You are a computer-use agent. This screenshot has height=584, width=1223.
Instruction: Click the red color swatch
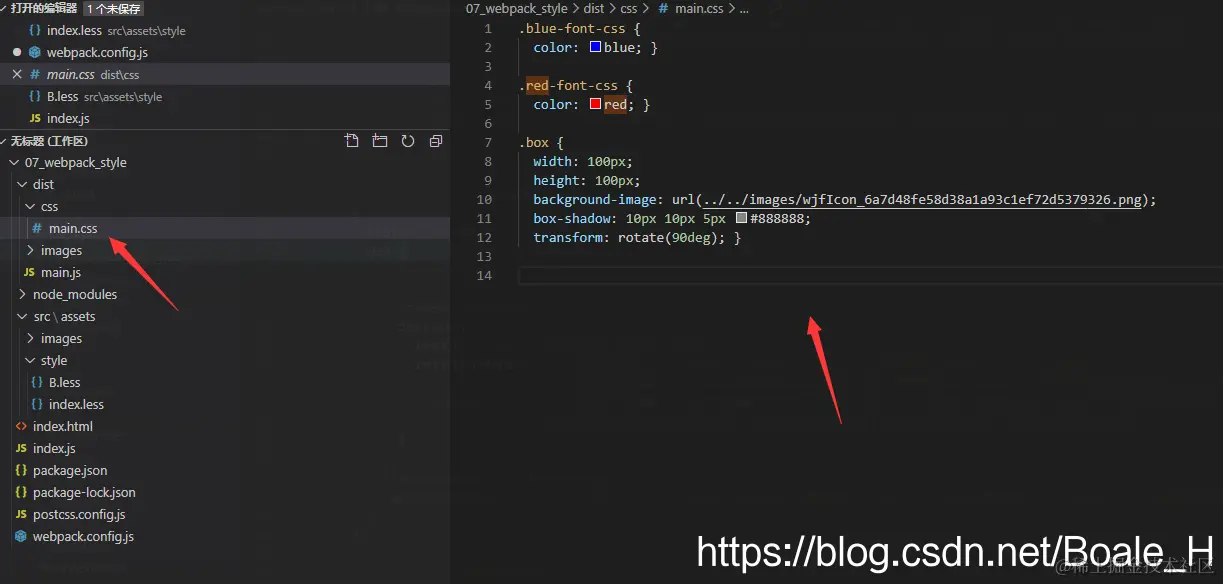[x=596, y=104]
